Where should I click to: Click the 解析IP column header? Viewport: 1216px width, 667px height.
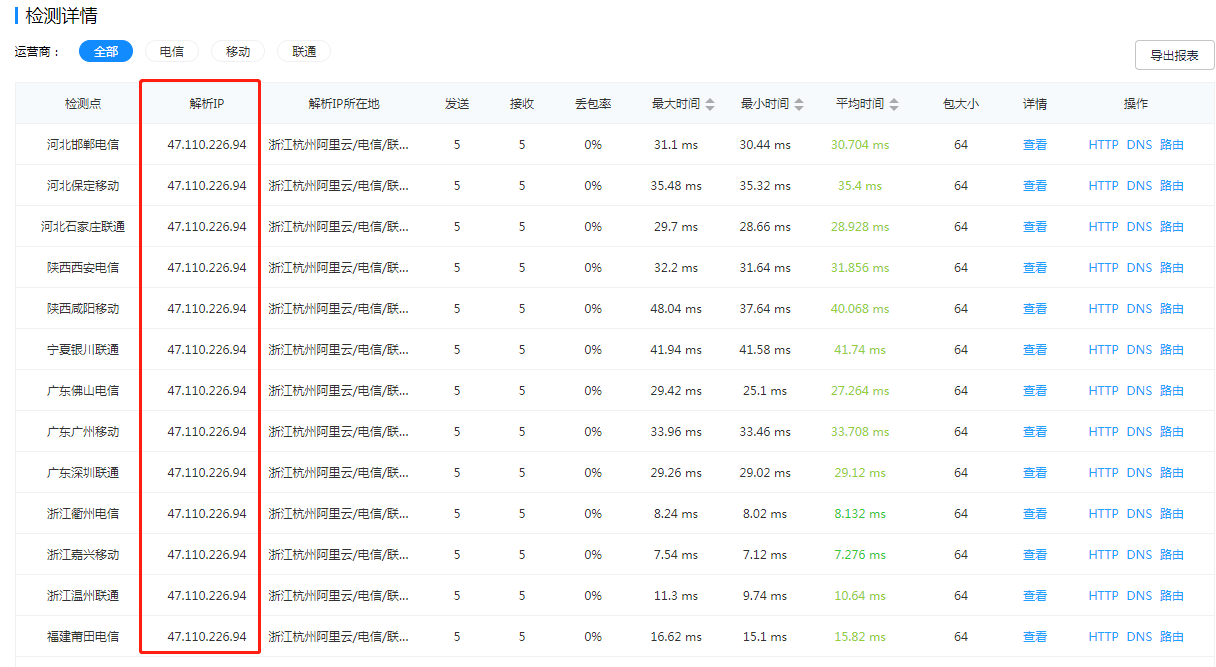click(207, 104)
